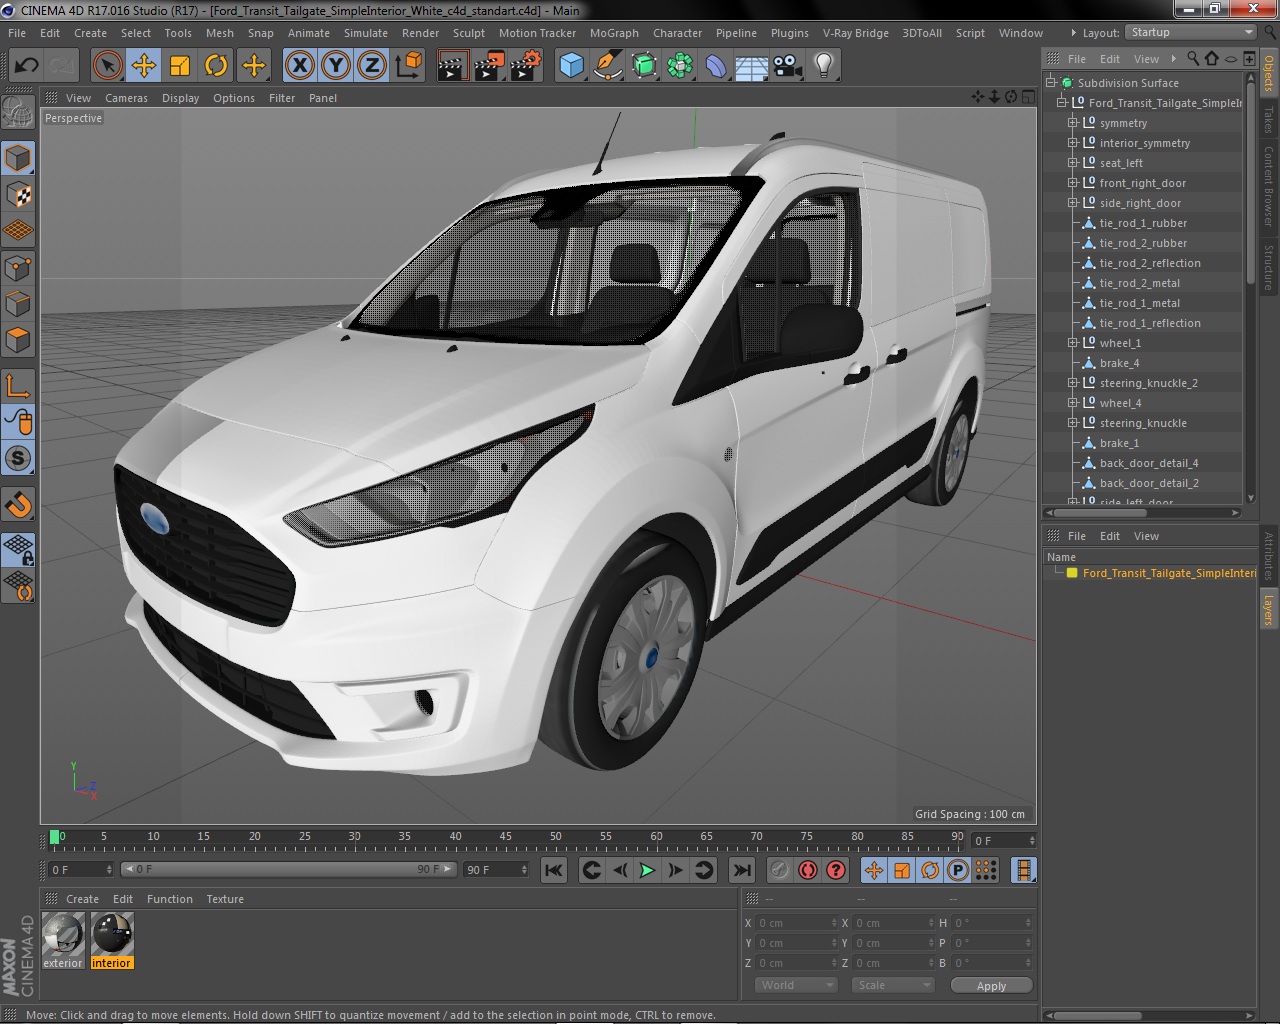
Task: Toggle coordinate system icon
Action: click(408, 66)
